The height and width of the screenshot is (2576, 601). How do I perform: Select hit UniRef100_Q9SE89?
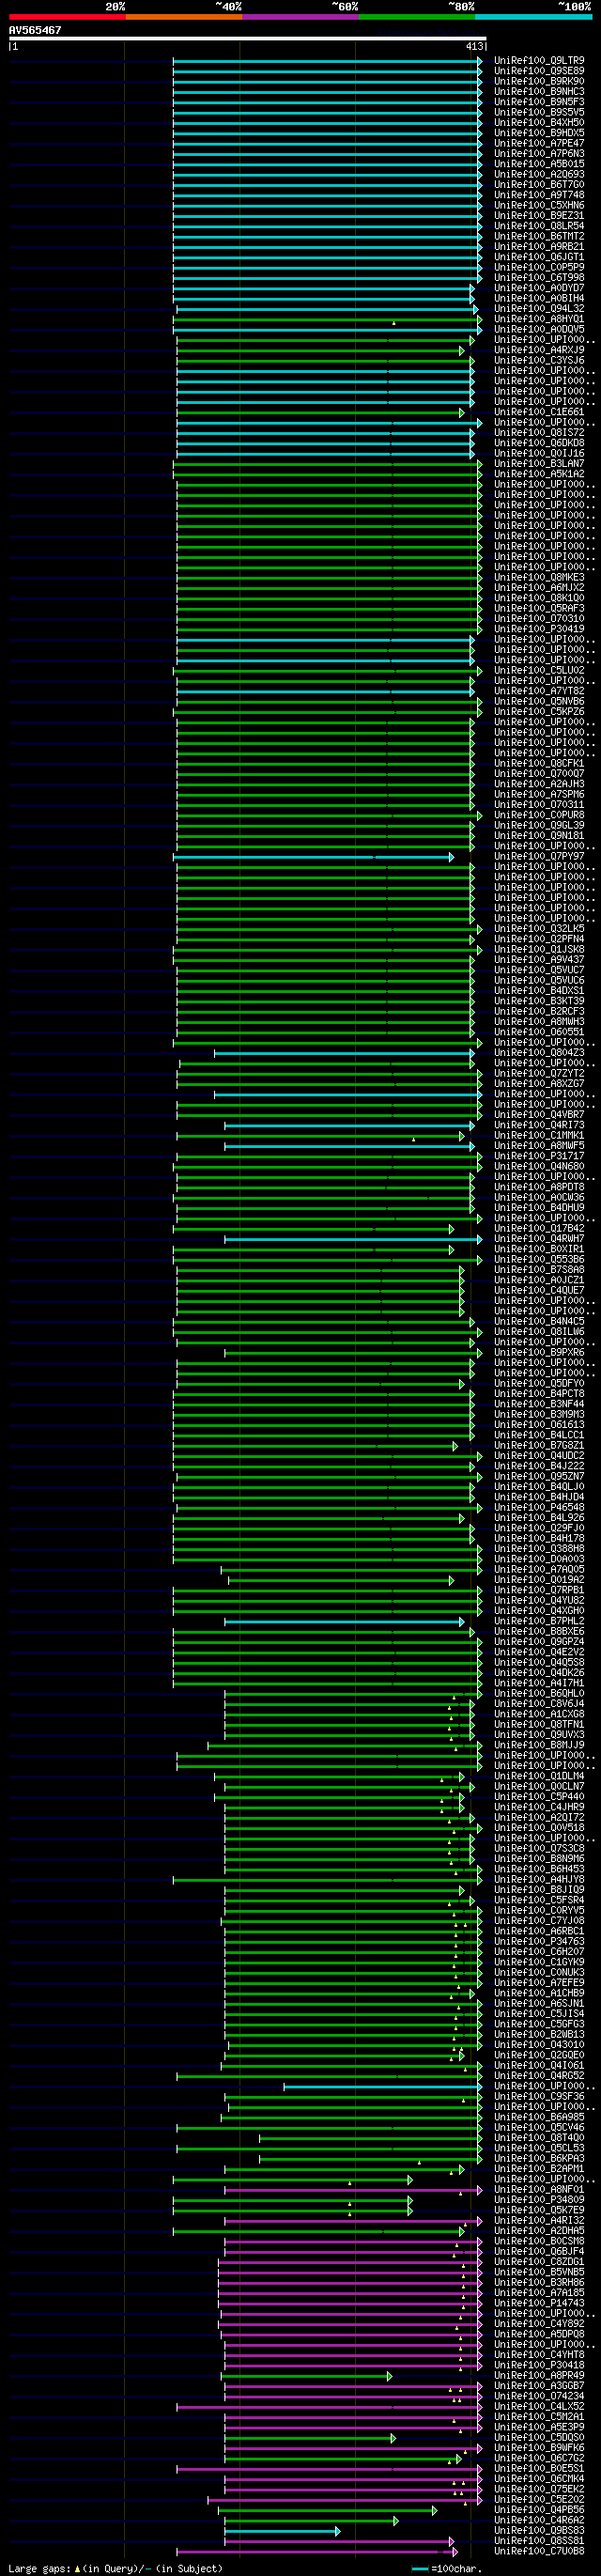coord(539,71)
